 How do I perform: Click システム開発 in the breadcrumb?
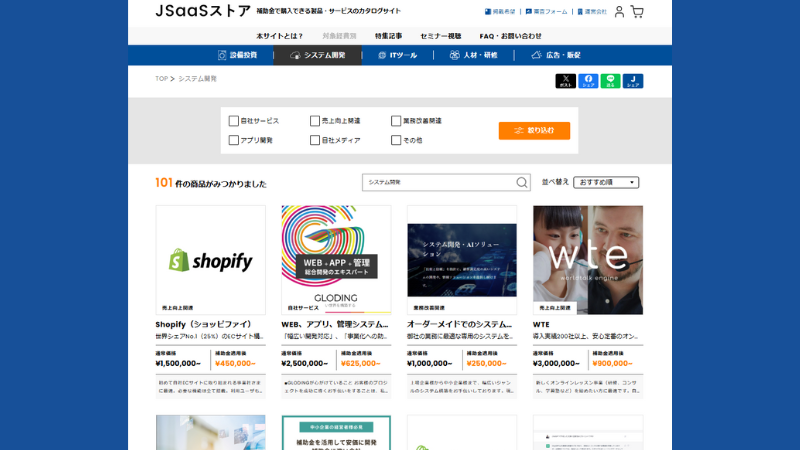point(197,79)
